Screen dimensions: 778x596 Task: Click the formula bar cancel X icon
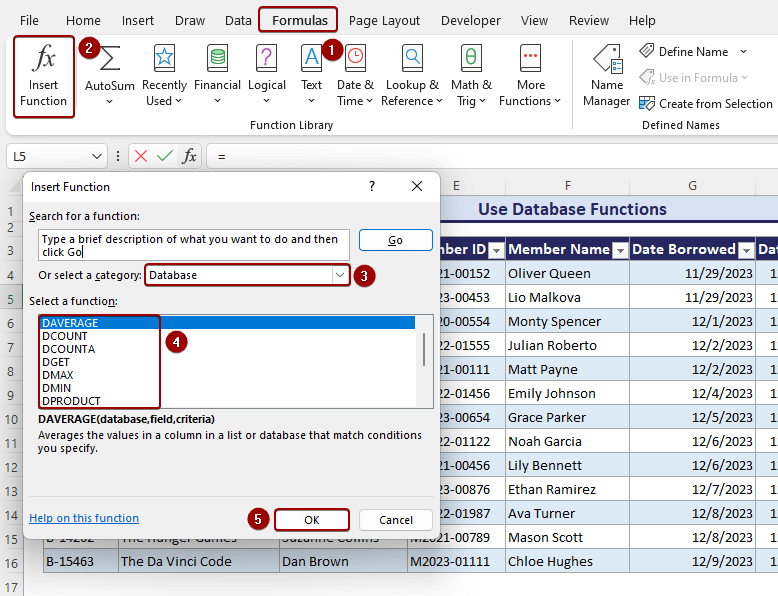[141, 156]
